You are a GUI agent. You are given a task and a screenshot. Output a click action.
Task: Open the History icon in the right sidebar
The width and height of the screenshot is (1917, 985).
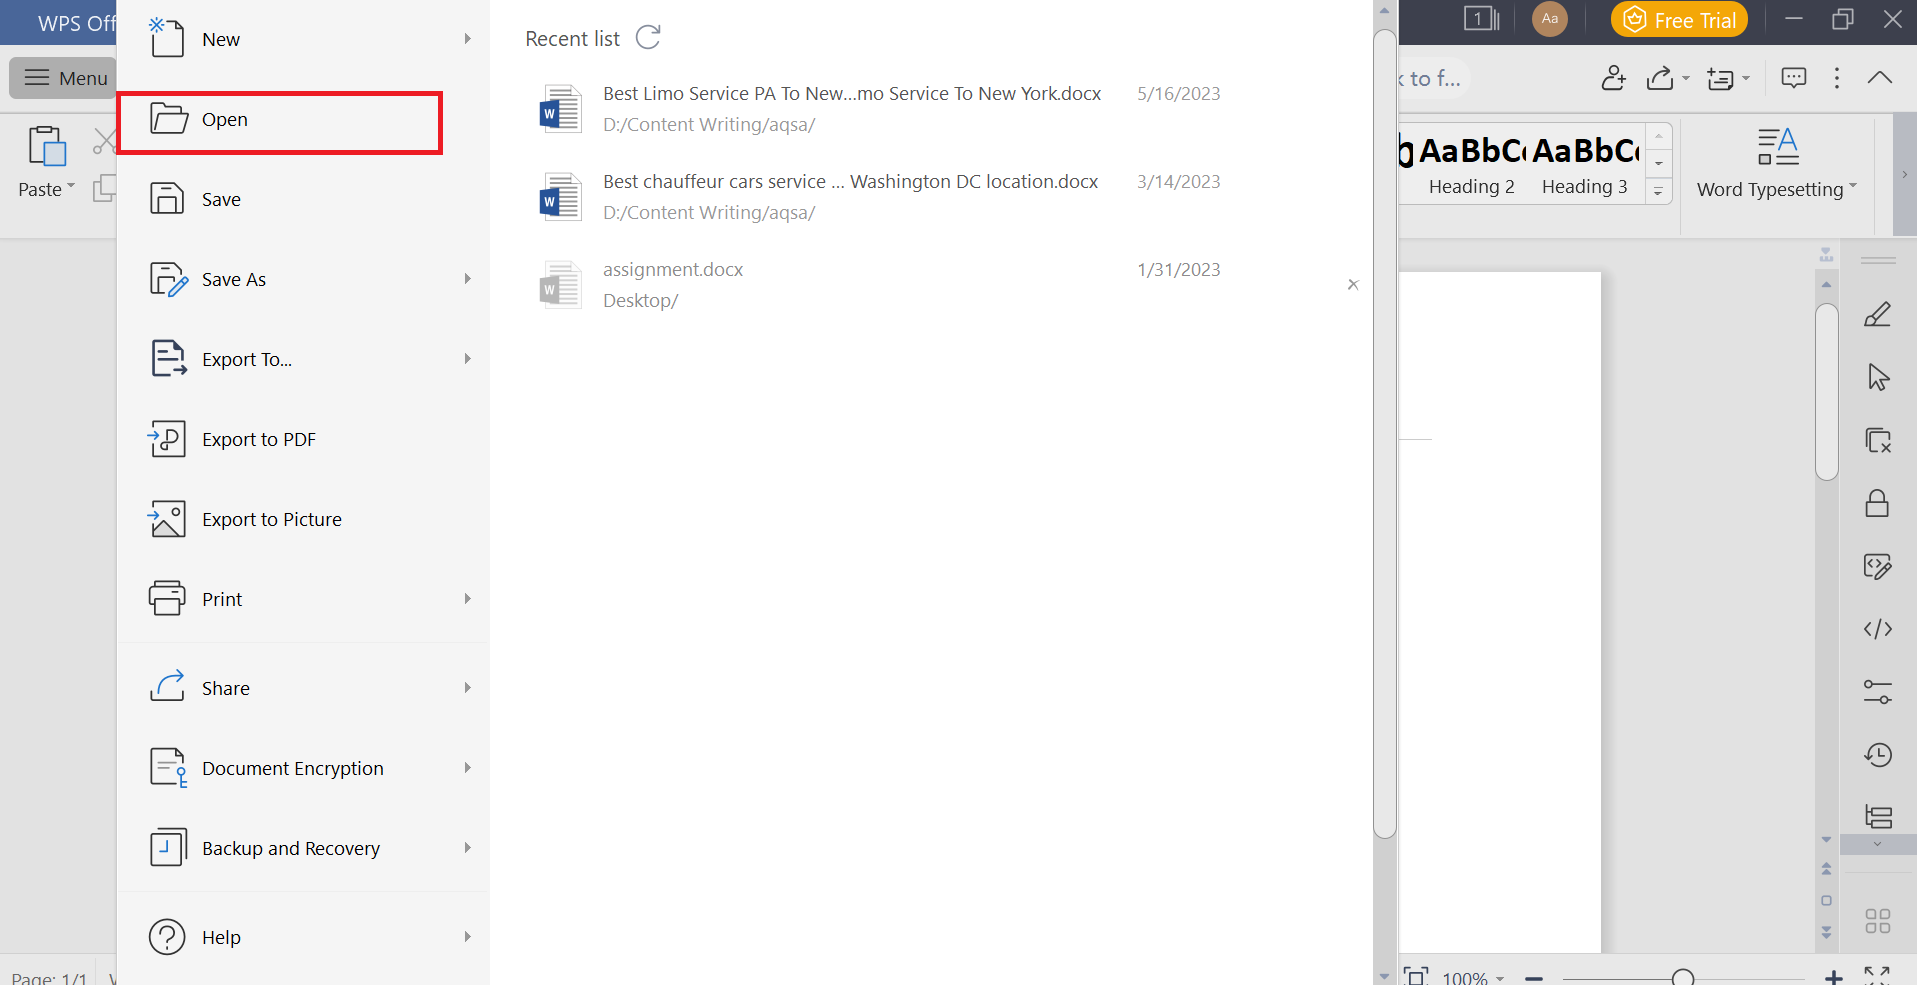point(1878,755)
